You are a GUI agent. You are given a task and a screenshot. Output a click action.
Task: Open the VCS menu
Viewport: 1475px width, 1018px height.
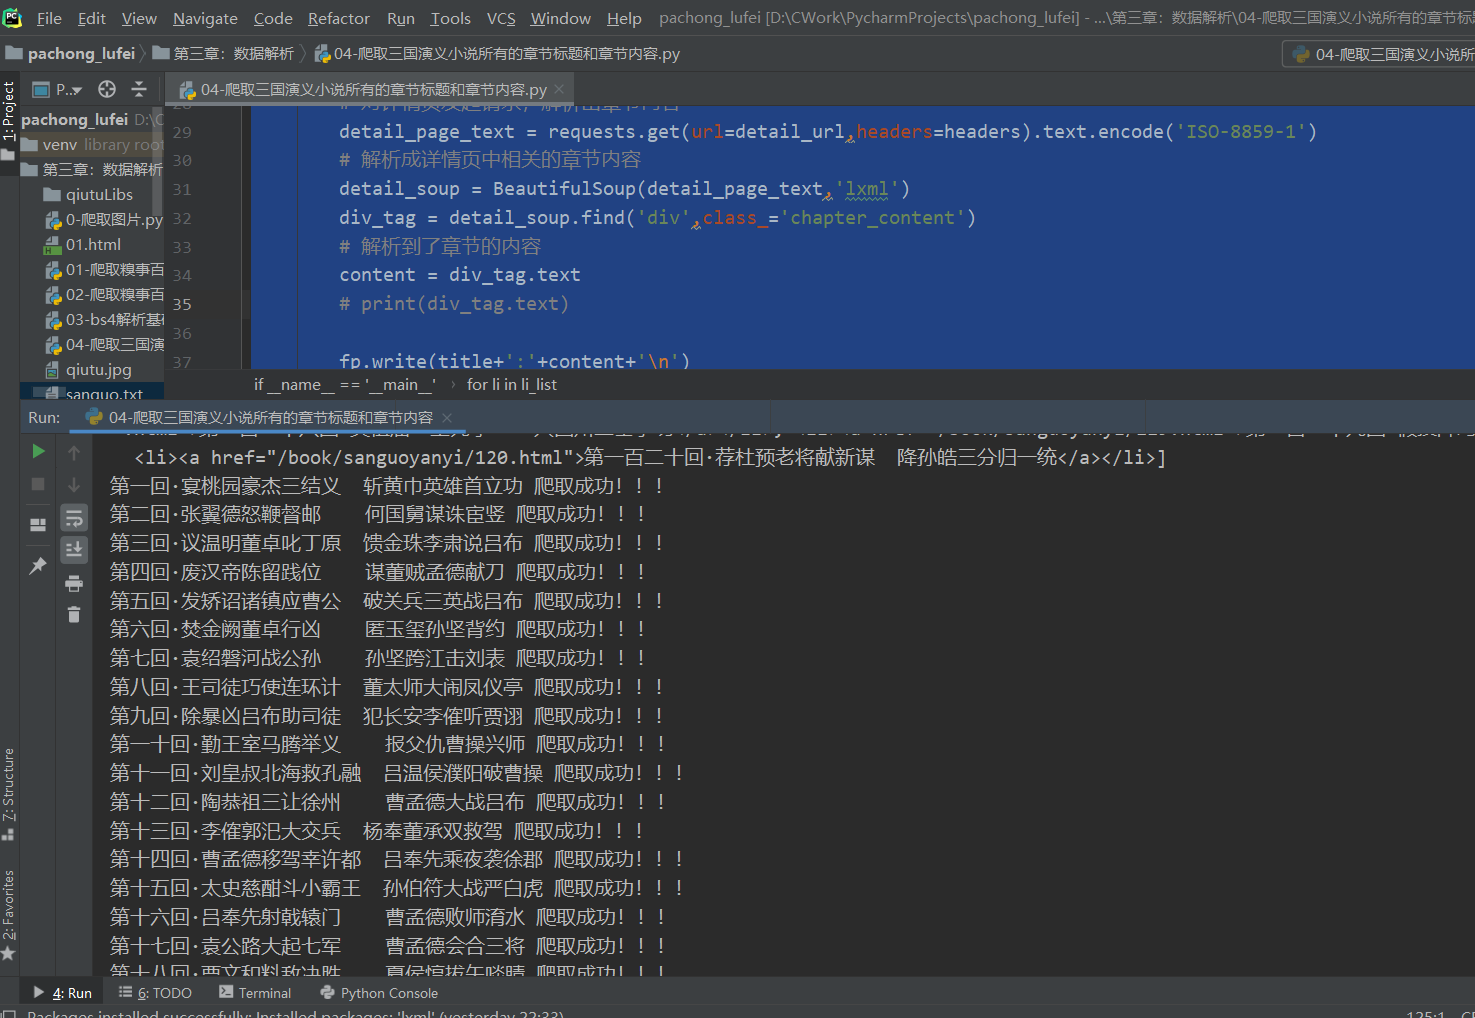[x=501, y=18]
